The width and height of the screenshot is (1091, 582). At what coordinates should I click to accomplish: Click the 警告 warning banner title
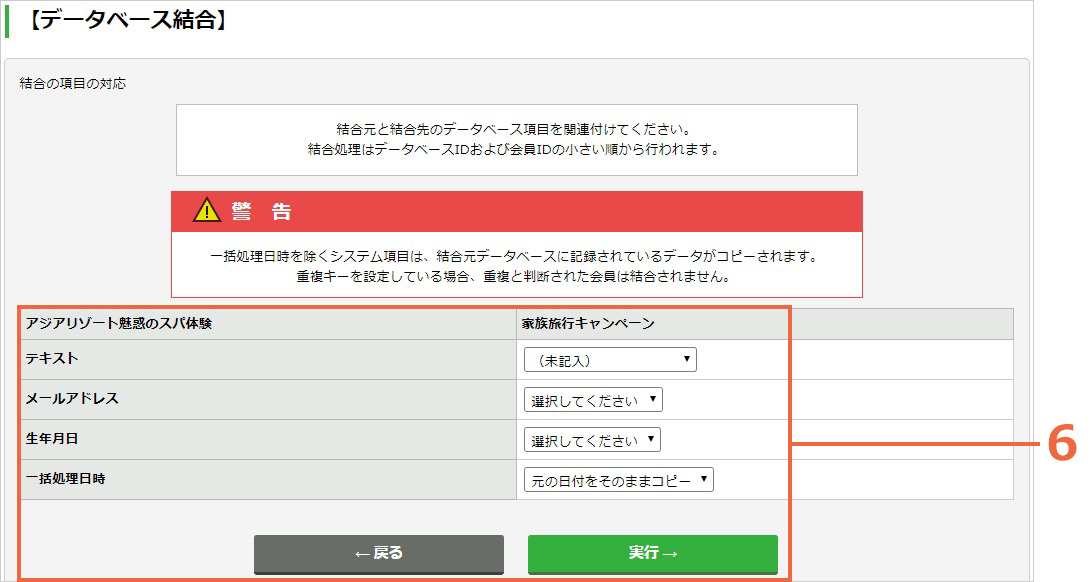pos(262,211)
